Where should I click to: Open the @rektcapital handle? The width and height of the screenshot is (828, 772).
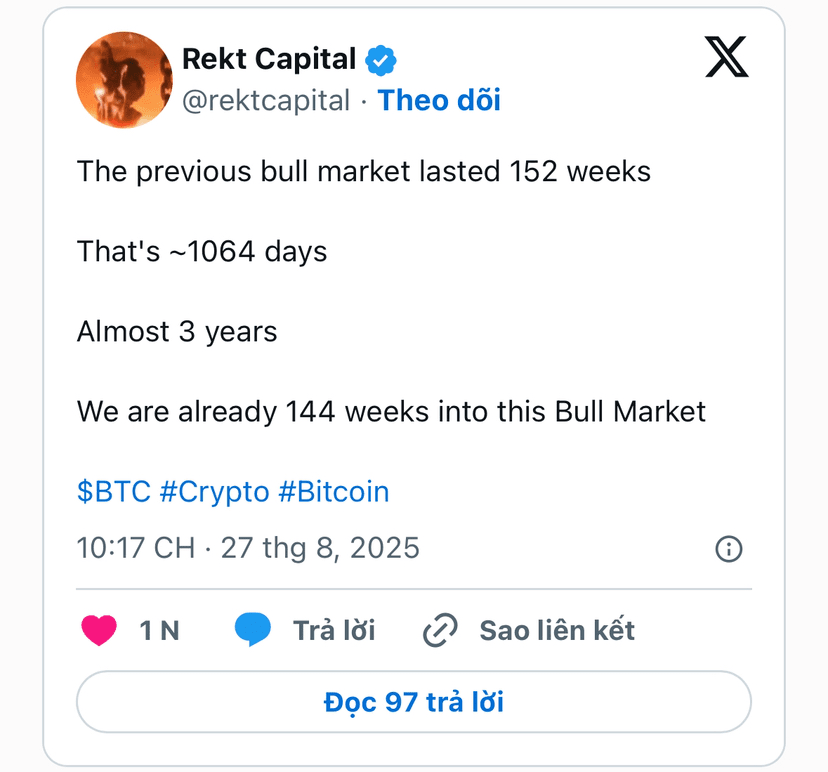[266, 100]
